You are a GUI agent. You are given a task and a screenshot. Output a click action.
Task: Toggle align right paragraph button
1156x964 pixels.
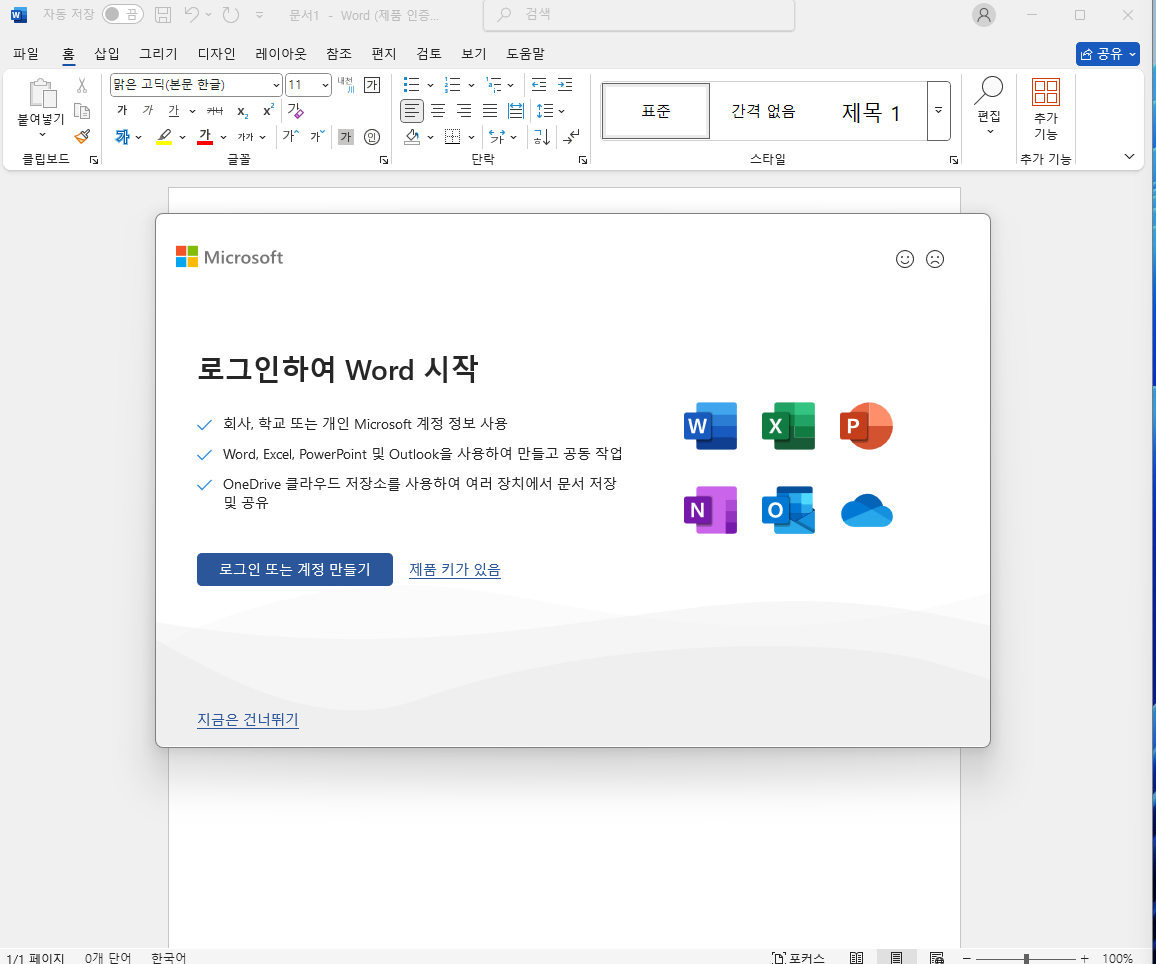click(464, 111)
